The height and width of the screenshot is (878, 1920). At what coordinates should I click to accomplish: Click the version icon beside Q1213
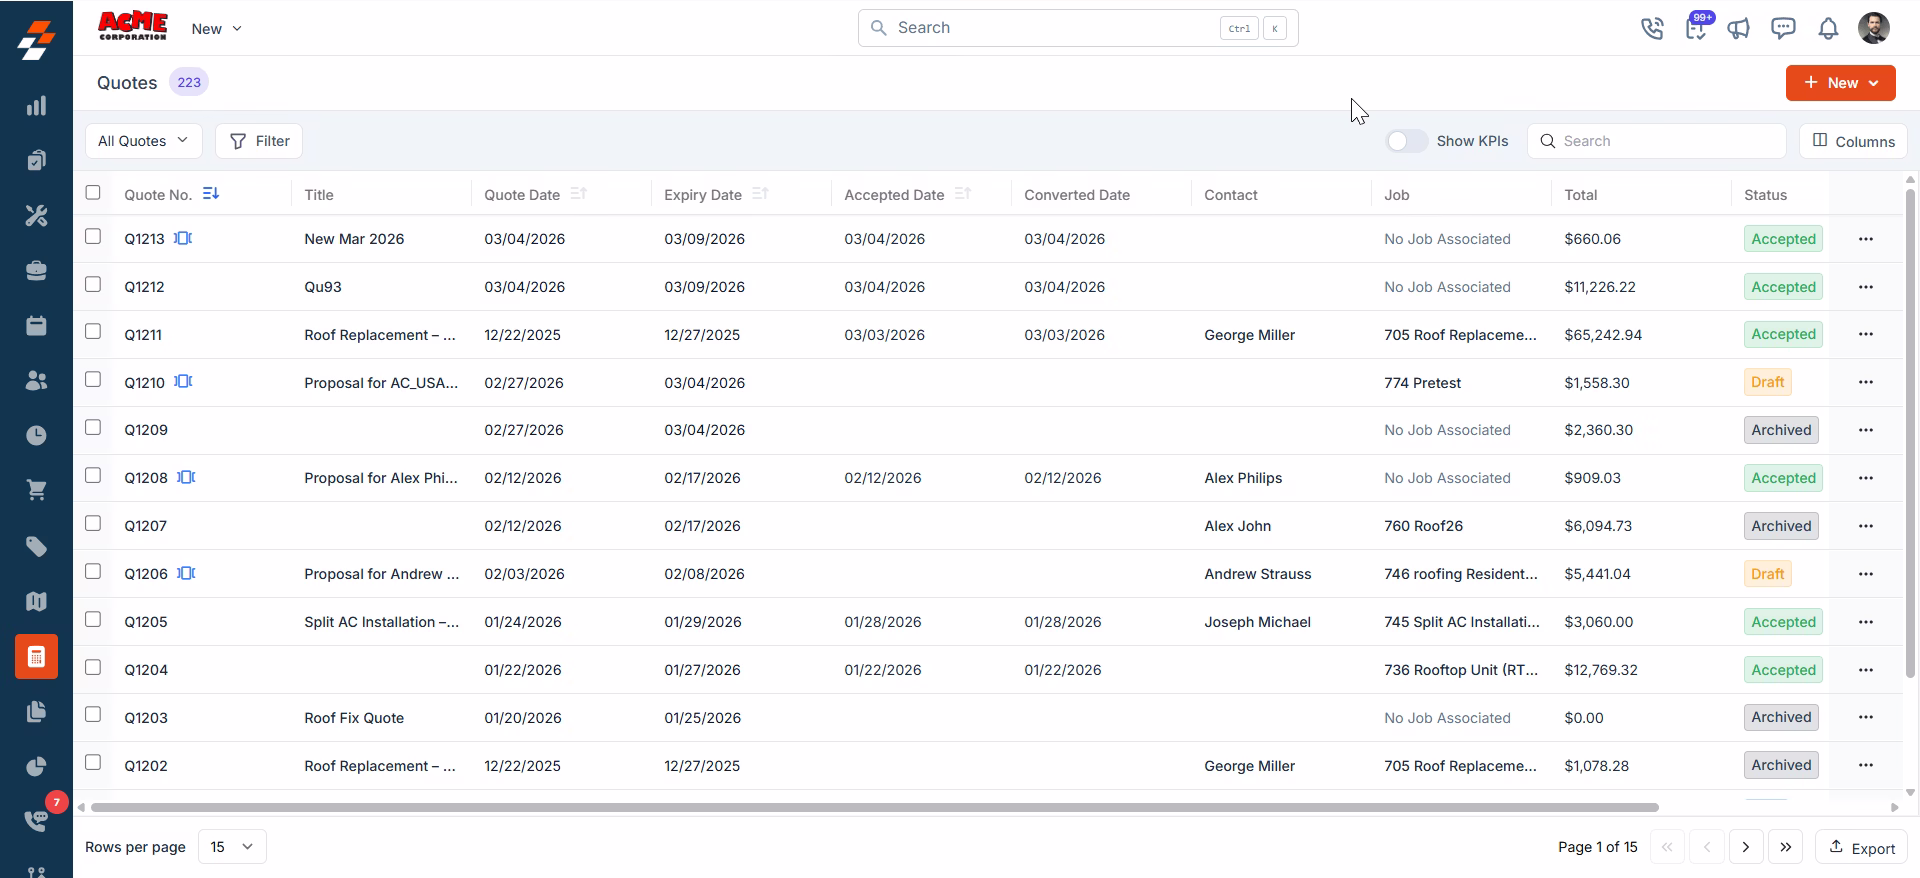coord(183,238)
